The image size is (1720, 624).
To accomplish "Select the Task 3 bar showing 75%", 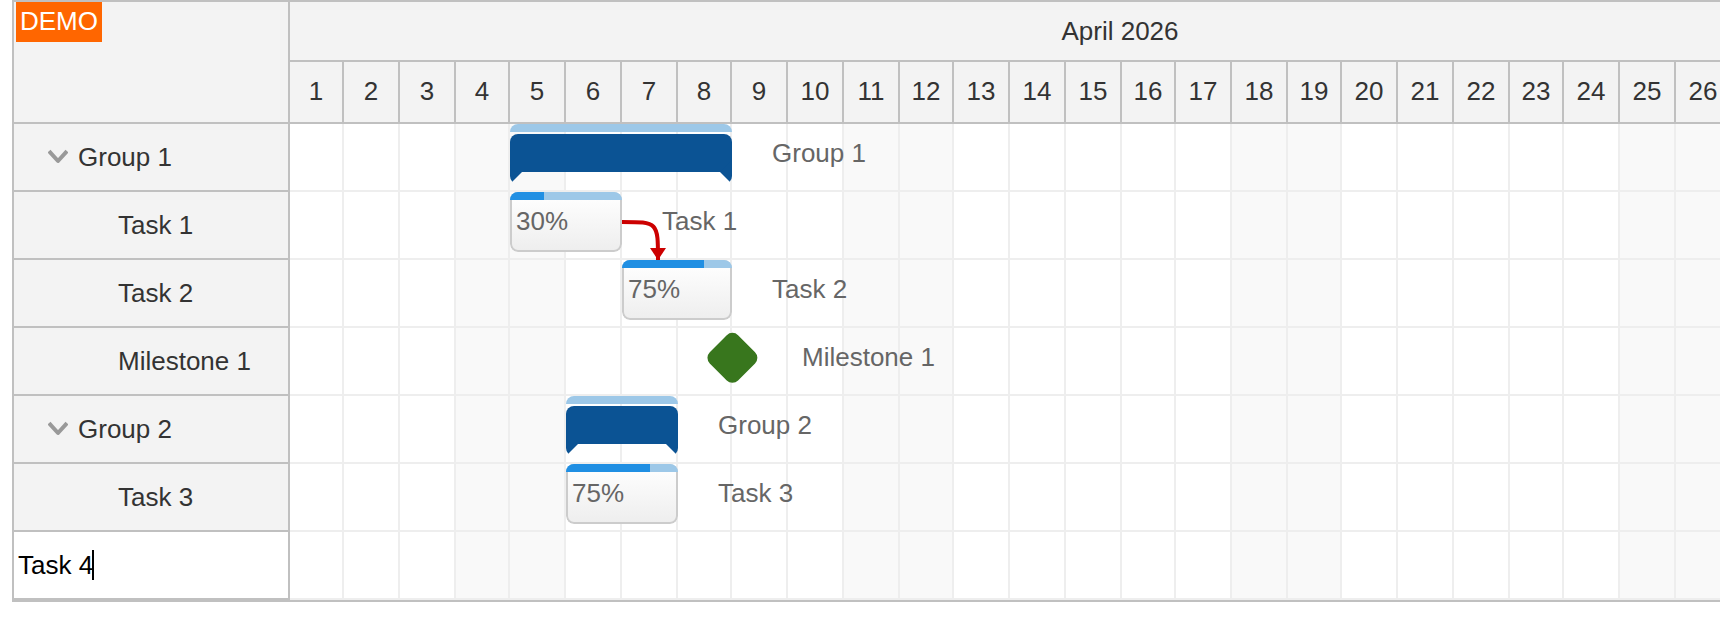I will tap(620, 493).
